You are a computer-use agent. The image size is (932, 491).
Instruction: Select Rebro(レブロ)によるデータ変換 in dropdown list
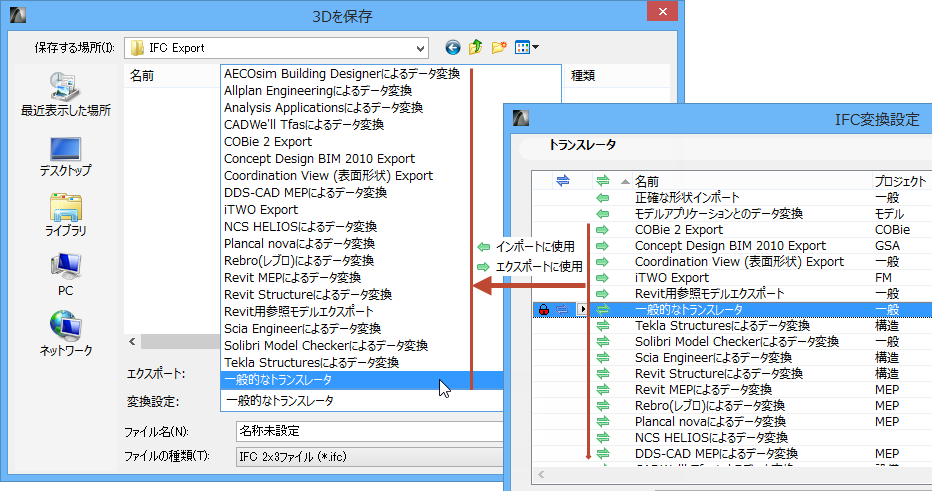299,261
